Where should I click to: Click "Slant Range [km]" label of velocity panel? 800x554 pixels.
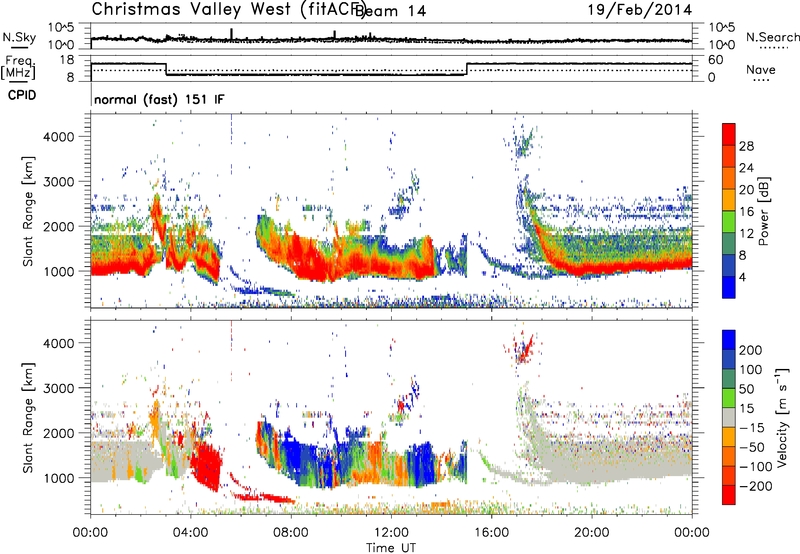click(28, 417)
